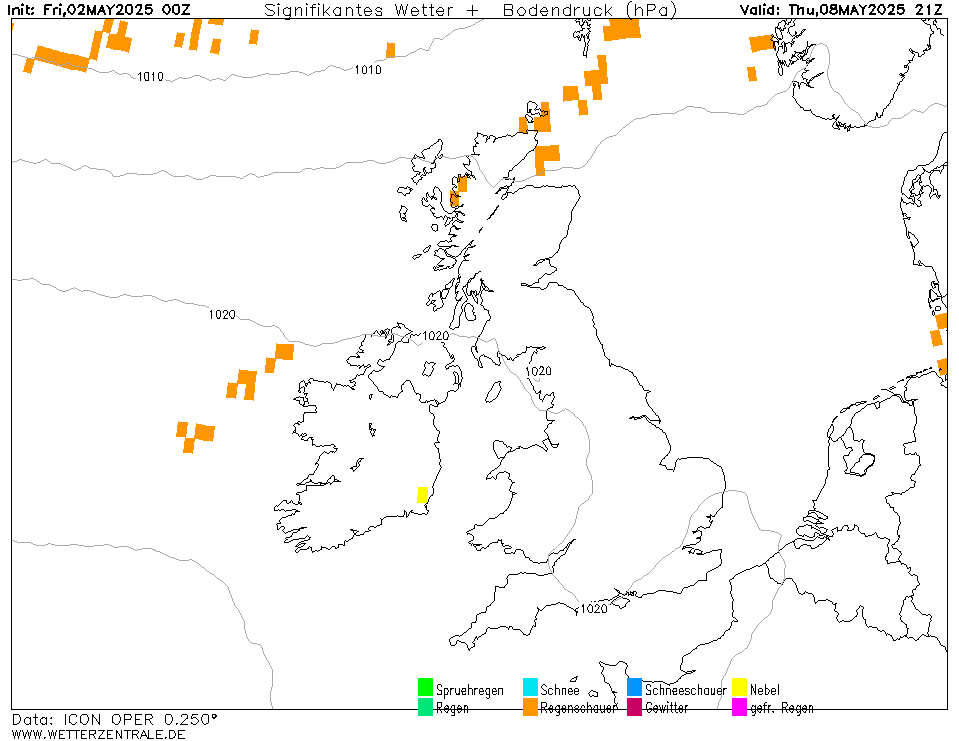The image size is (959, 741).
Task: Click the Regen green legend swatch
Action: point(425,706)
